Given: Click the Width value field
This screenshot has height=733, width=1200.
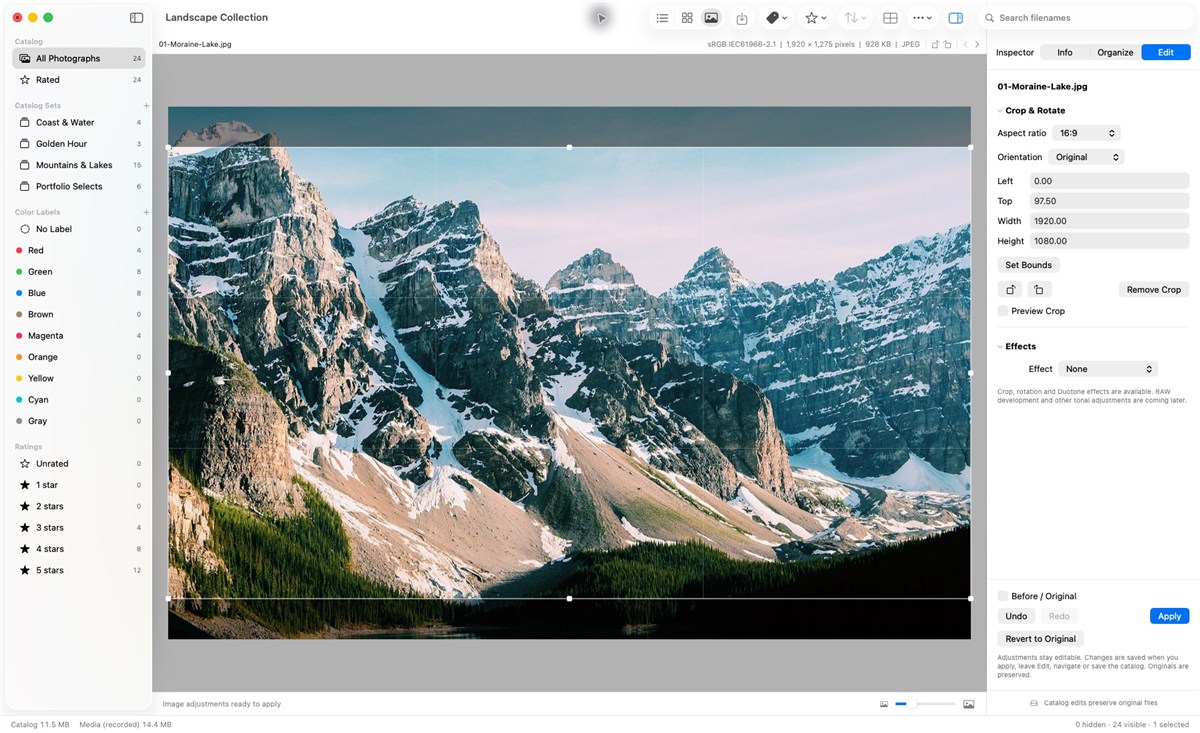Looking at the screenshot, I should click(1109, 221).
